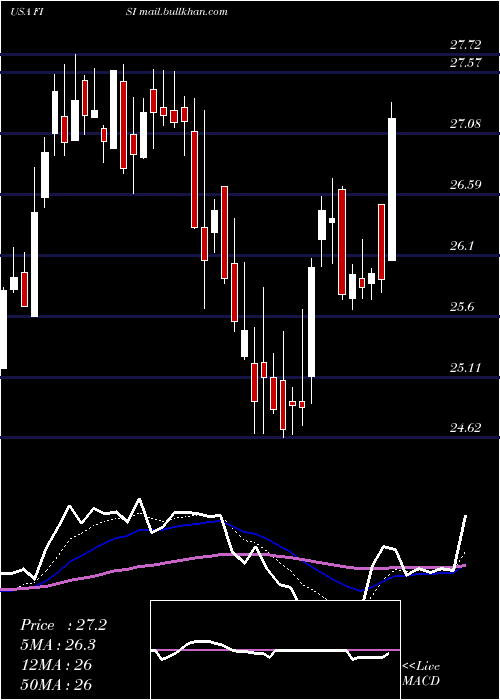
Task: Click the 27.72 price level label
Action: click(465, 45)
